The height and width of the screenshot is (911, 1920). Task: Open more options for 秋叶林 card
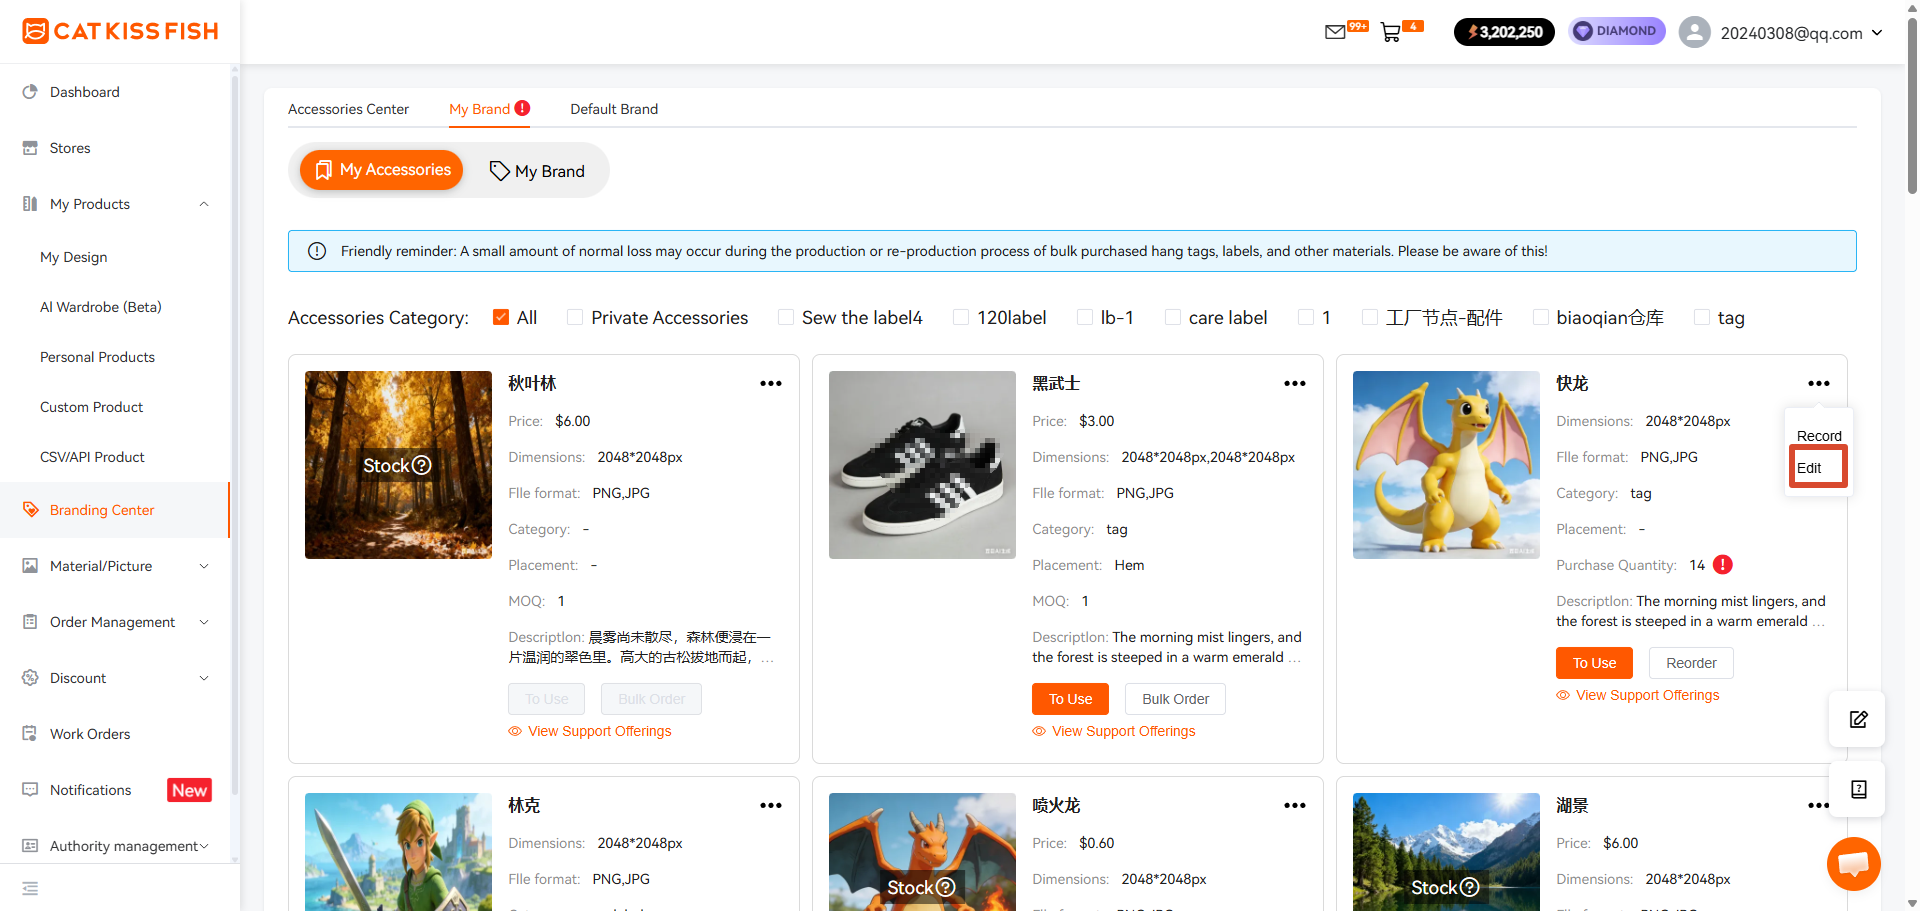point(771,384)
